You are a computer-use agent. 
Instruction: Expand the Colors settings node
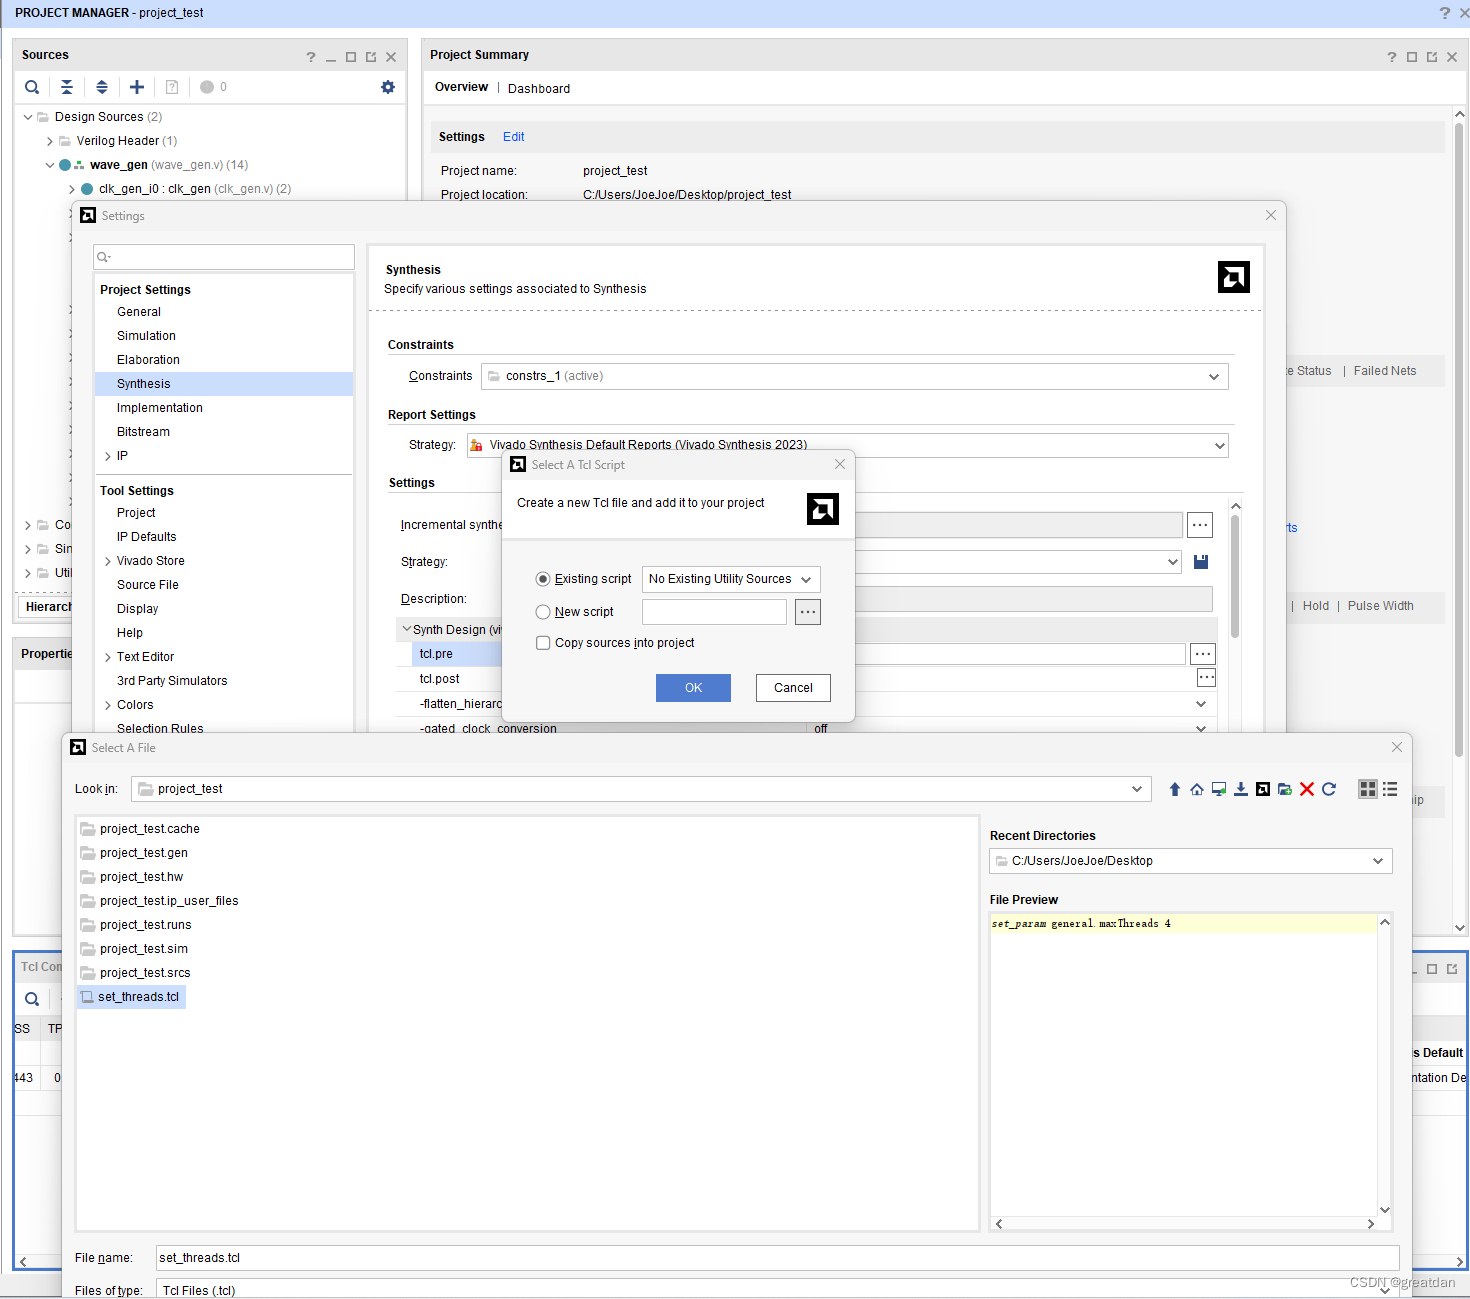[108, 705]
